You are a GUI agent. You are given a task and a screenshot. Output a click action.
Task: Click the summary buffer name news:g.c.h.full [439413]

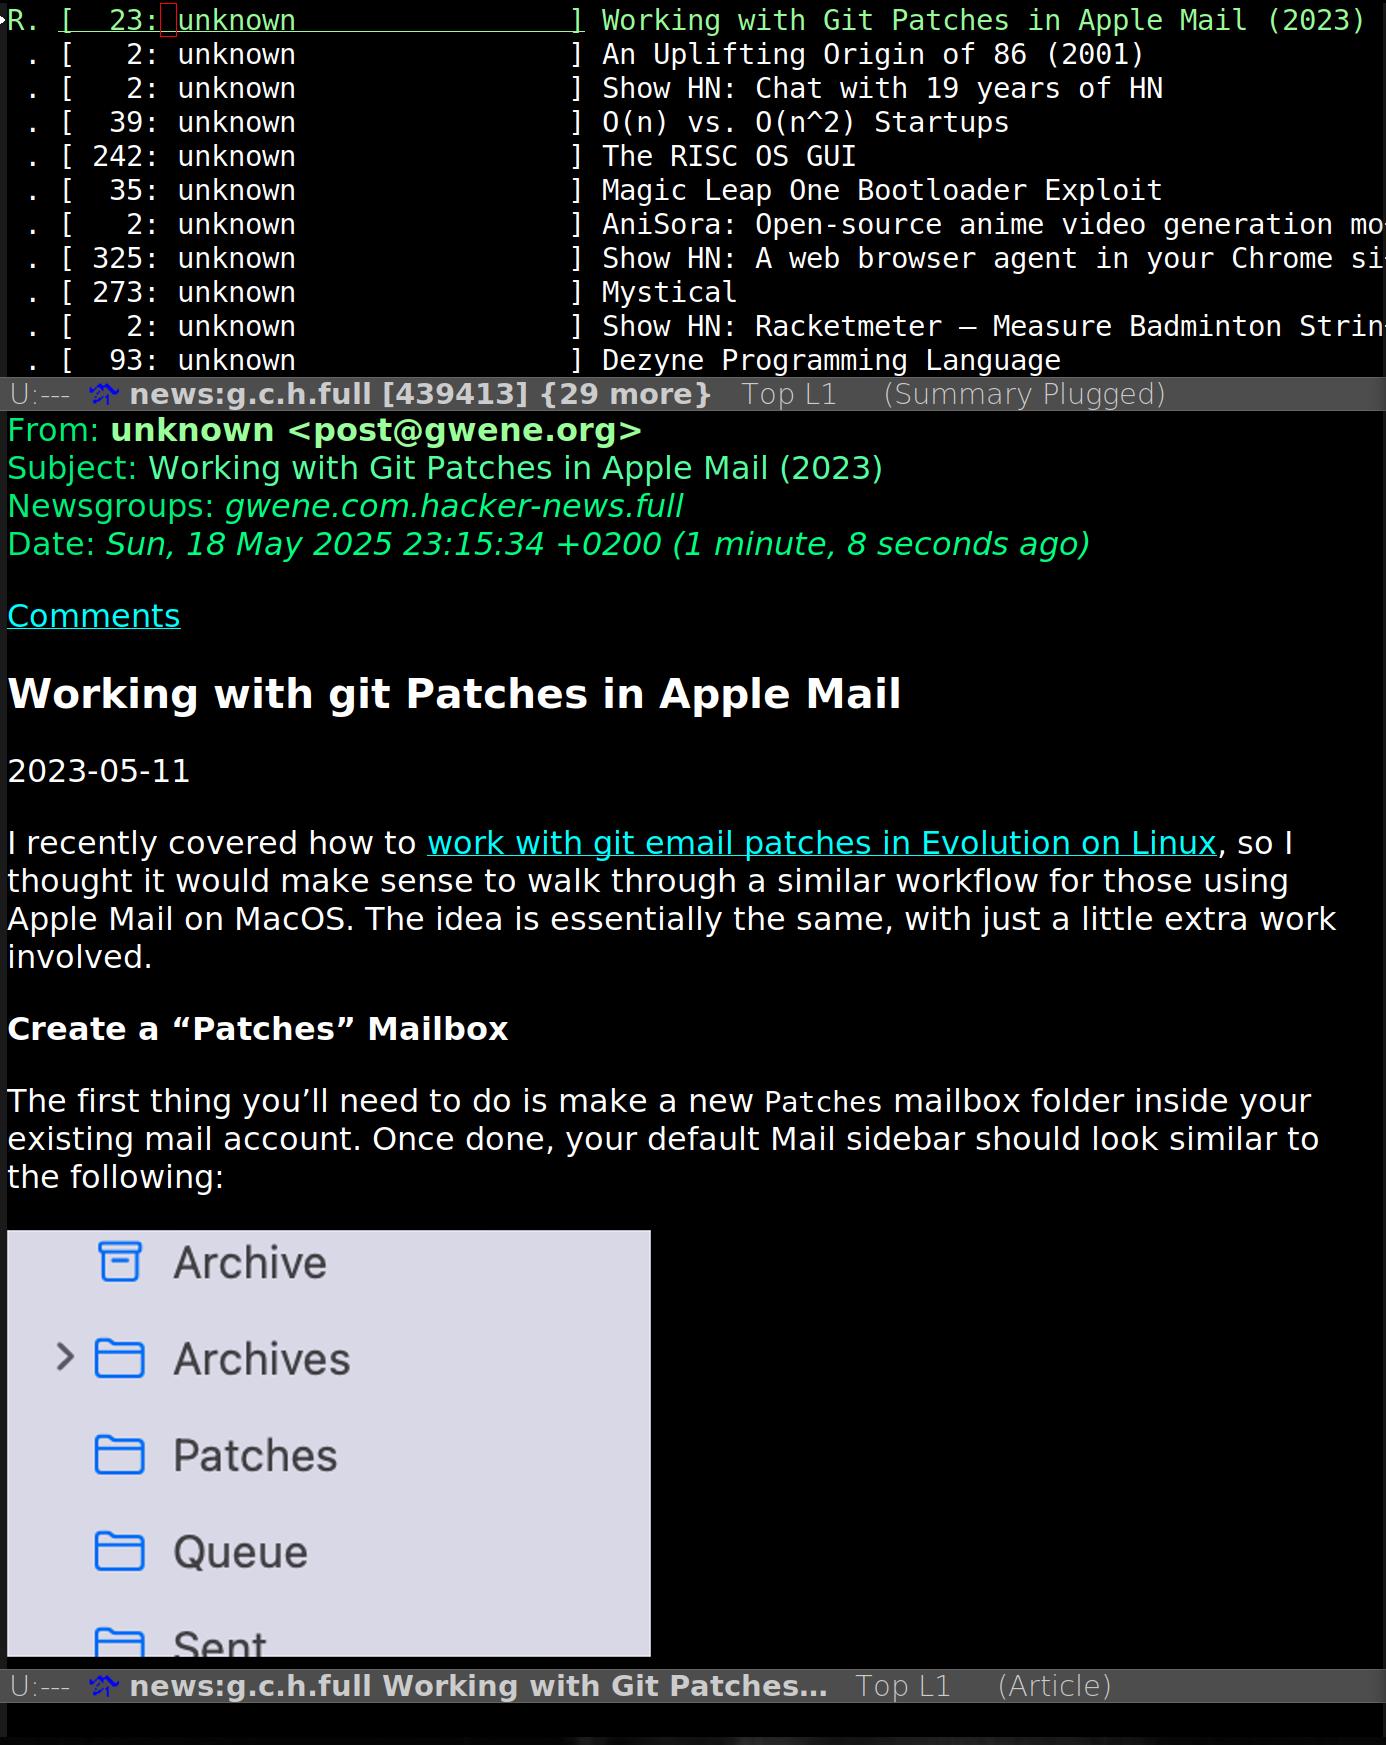[x=329, y=394]
